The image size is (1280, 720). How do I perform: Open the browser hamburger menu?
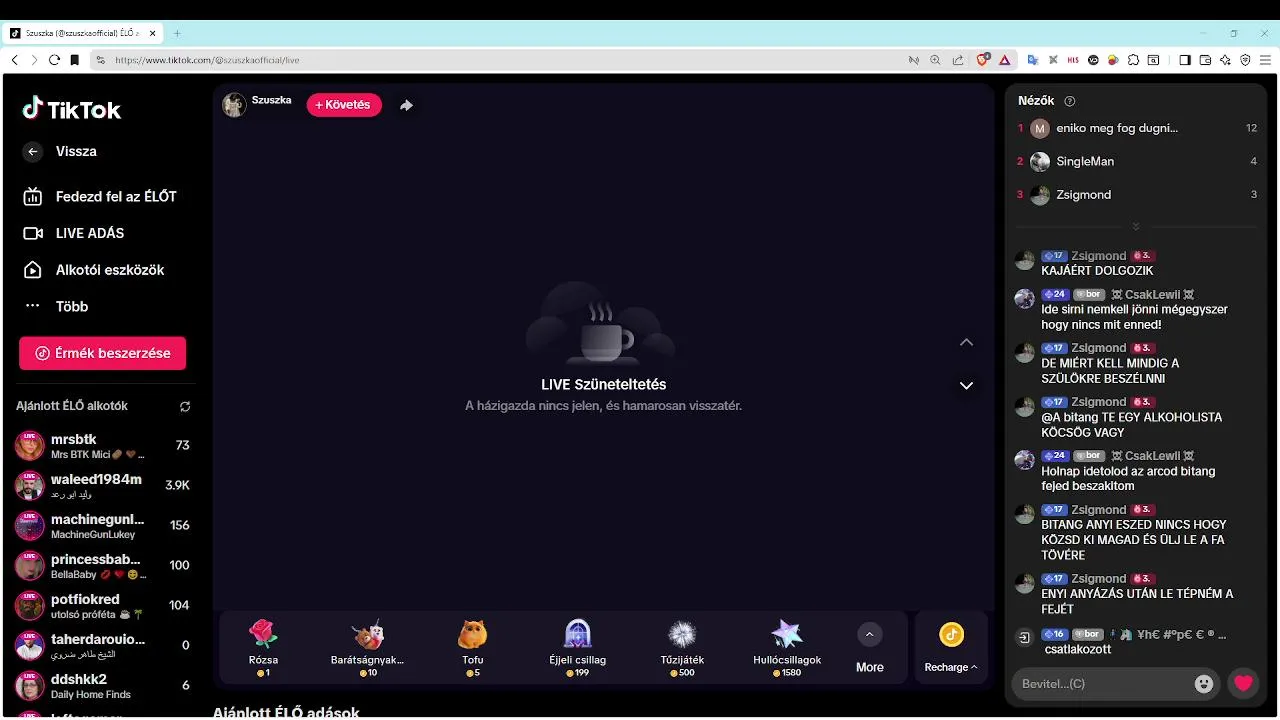(1265, 60)
